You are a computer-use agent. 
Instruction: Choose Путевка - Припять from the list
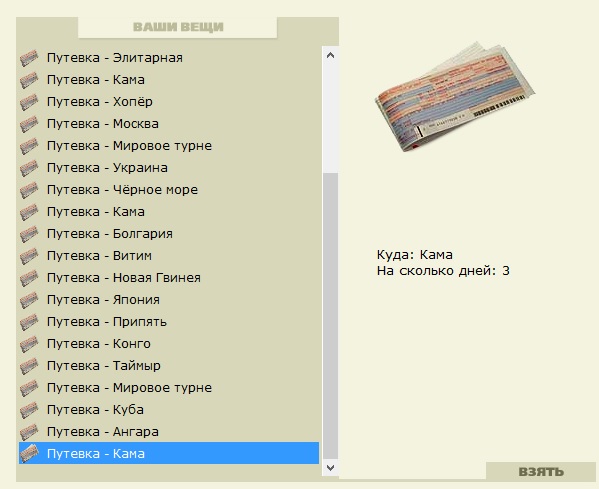tap(169, 322)
